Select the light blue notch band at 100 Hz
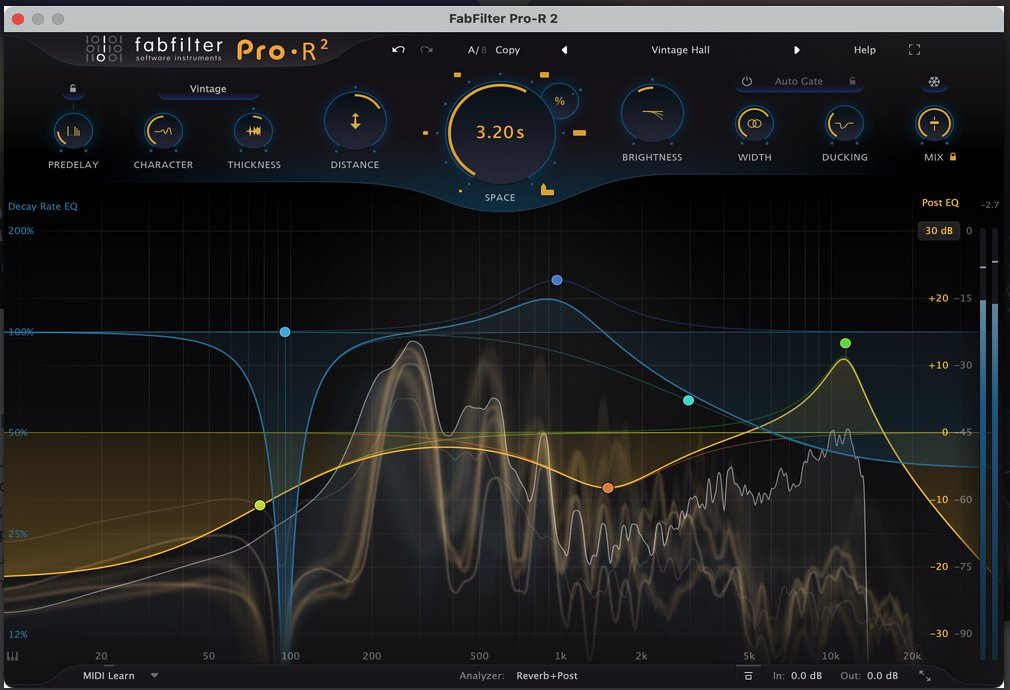The width and height of the screenshot is (1010, 690). [285, 332]
